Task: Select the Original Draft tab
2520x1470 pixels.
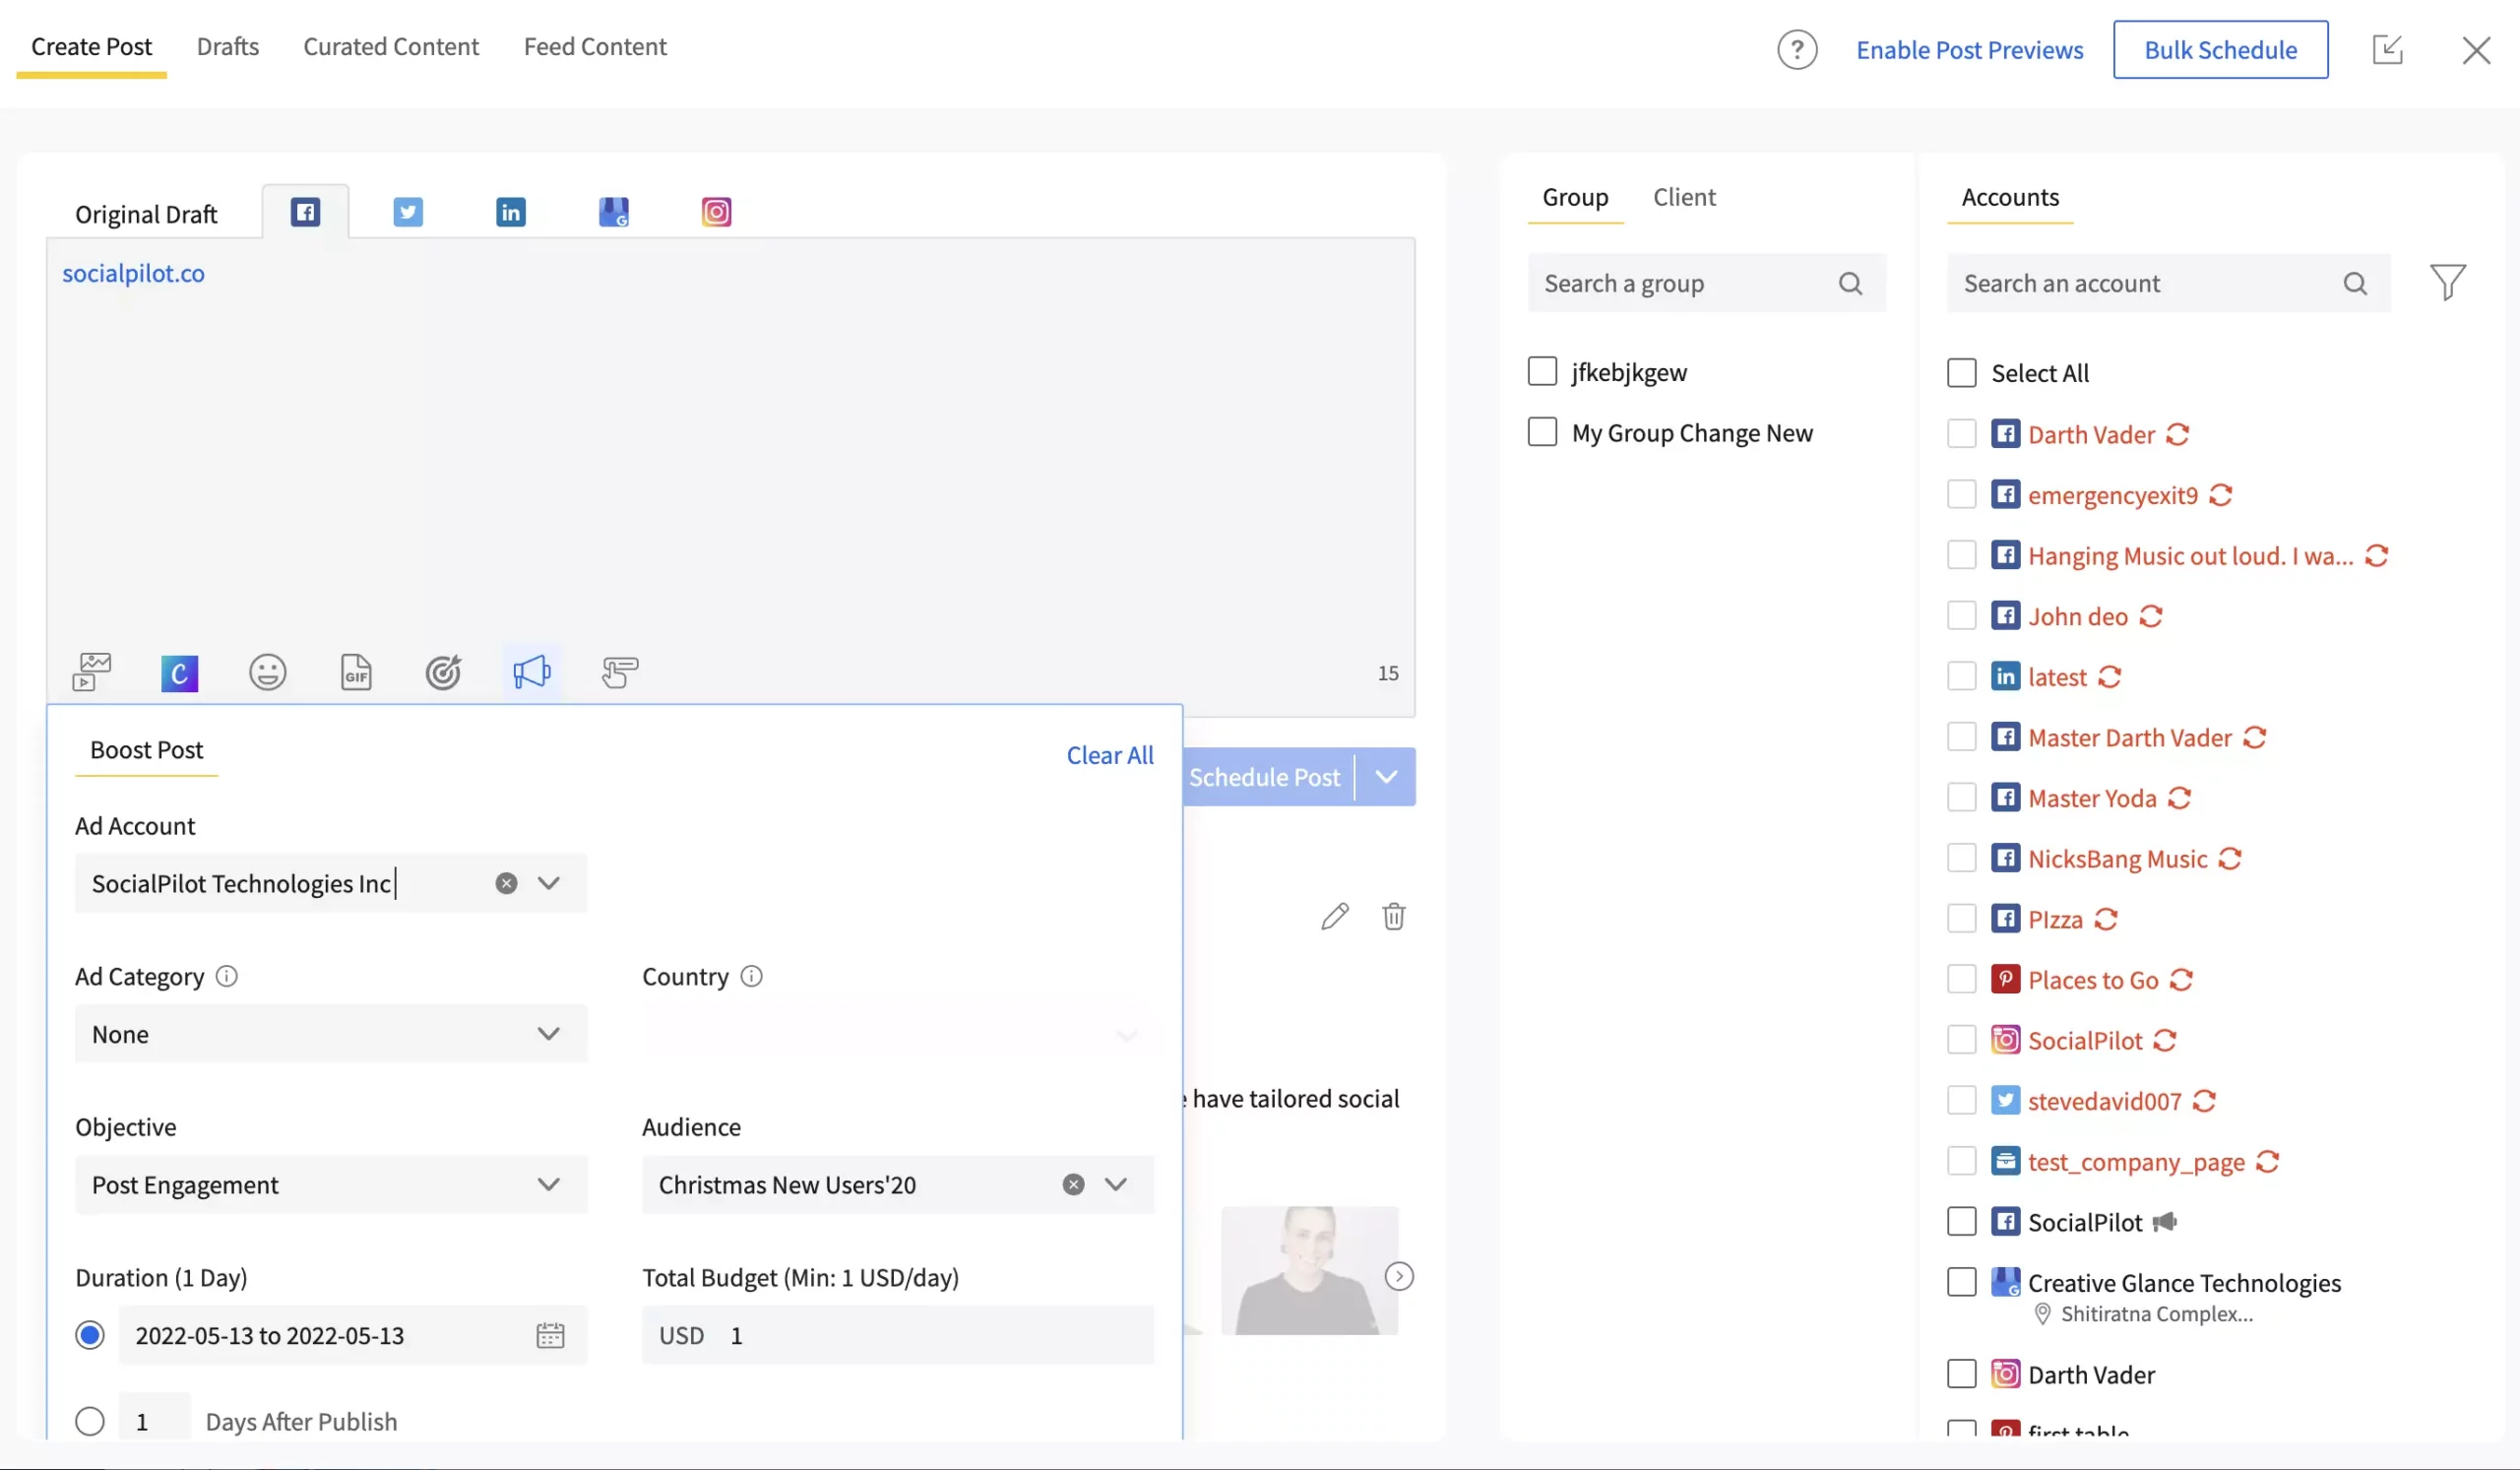Action: (x=146, y=214)
